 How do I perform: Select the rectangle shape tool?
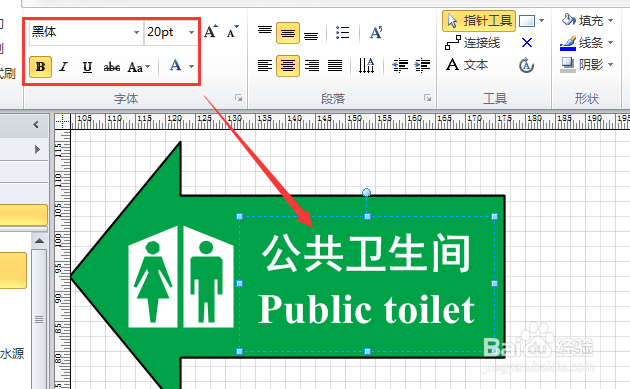click(x=527, y=21)
